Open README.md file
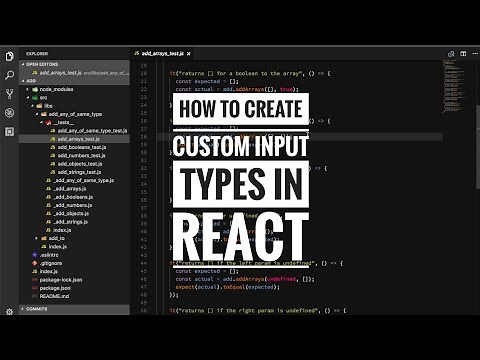The height and width of the screenshot is (360, 480). click(x=74, y=296)
